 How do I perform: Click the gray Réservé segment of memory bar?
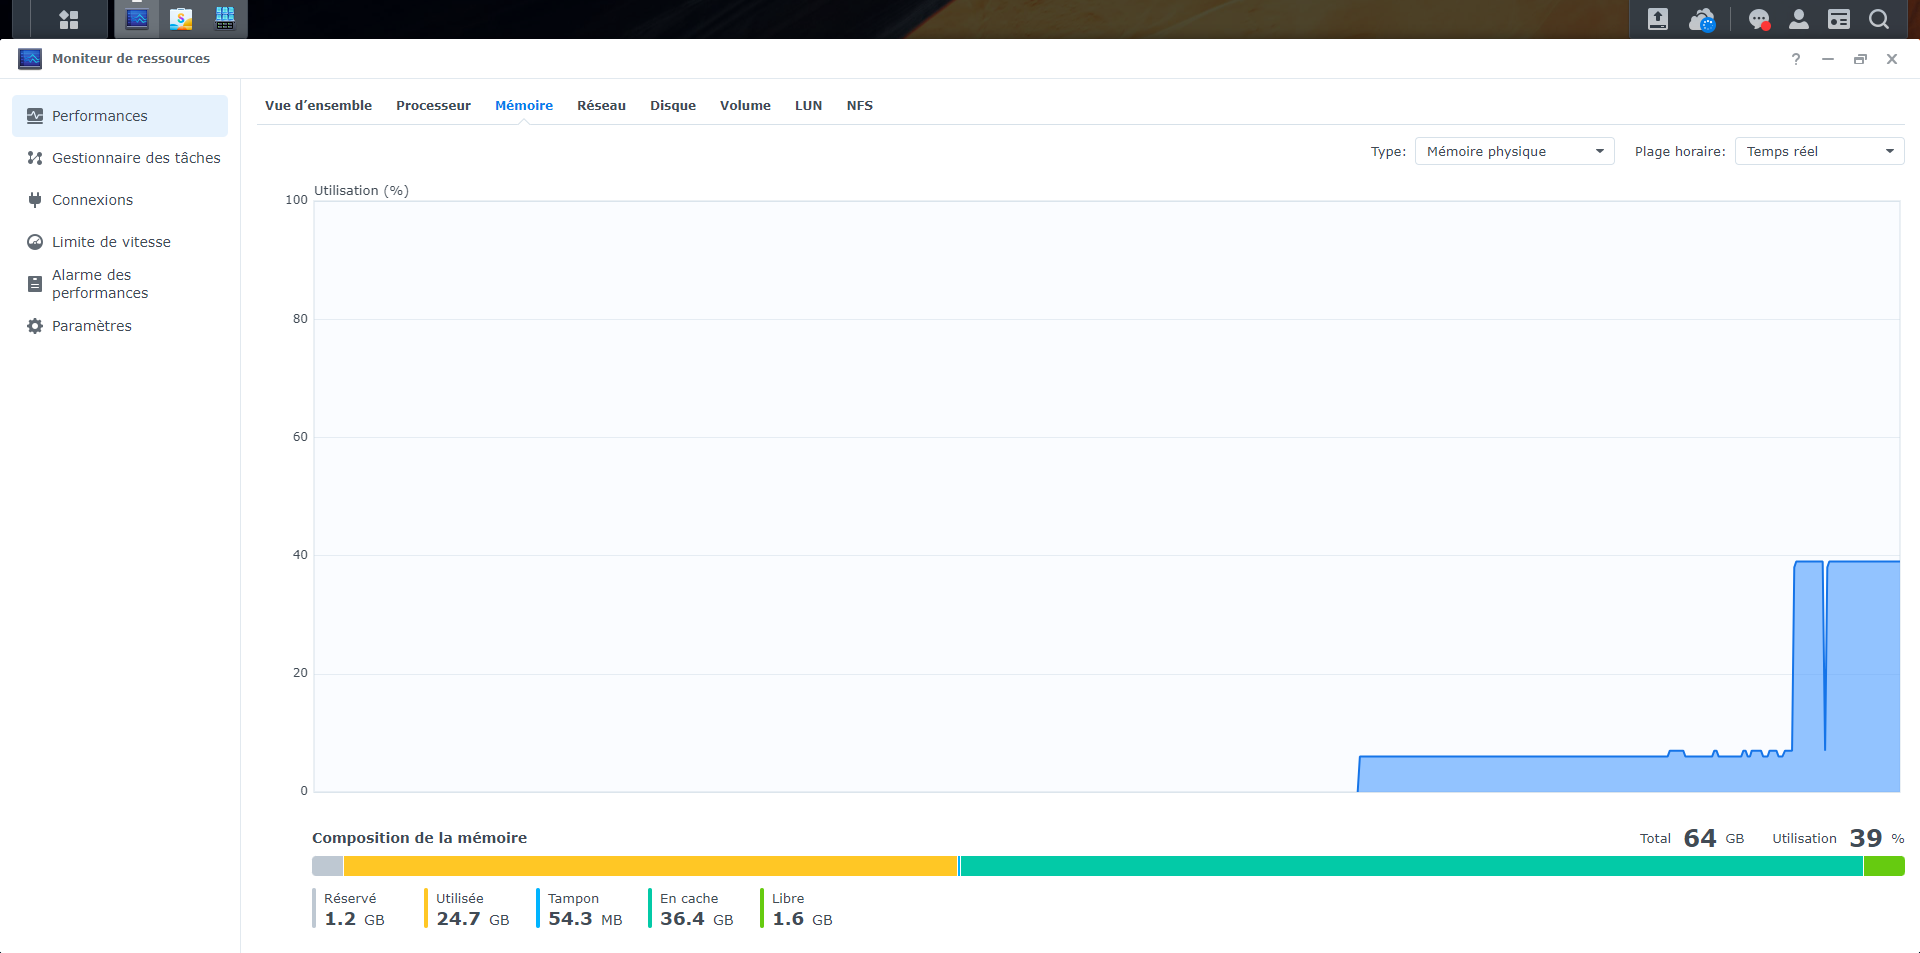[327, 866]
